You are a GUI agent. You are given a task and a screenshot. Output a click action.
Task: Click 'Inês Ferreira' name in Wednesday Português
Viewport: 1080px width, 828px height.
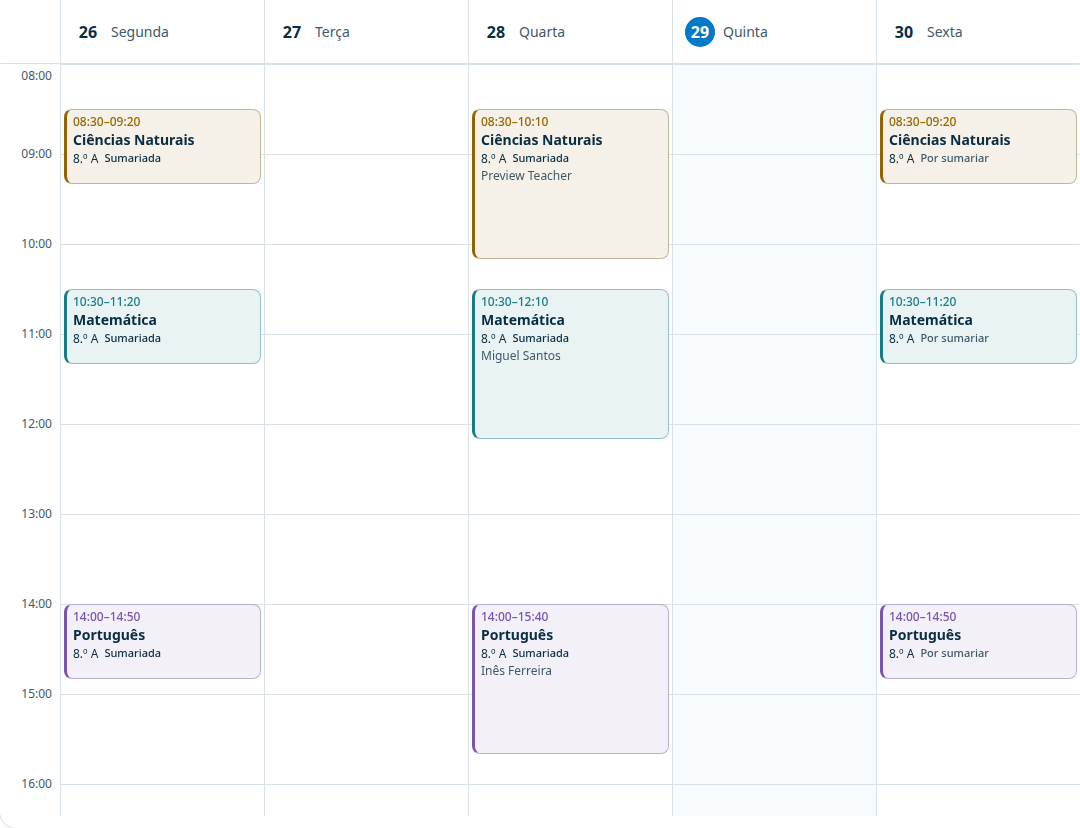click(x=516, y=671)
